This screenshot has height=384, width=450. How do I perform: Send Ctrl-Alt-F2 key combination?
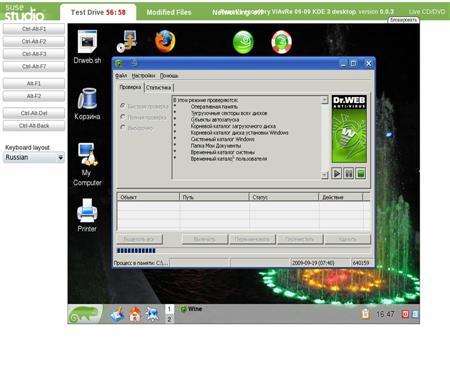coord(34,42)
